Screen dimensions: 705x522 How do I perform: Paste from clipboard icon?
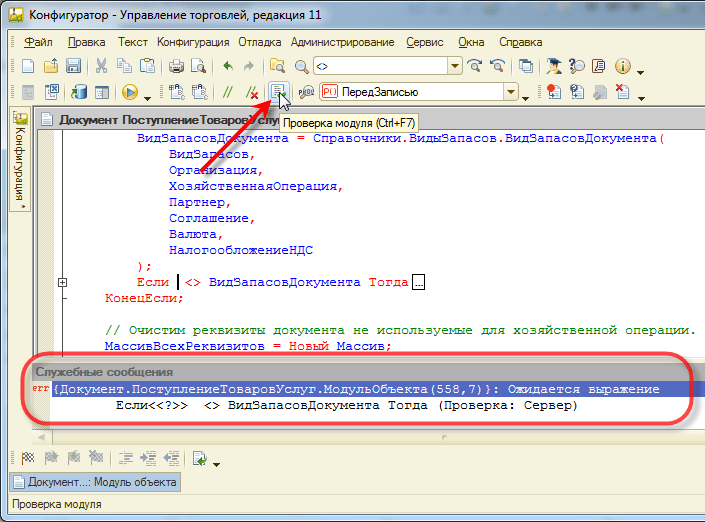(147, 66)
